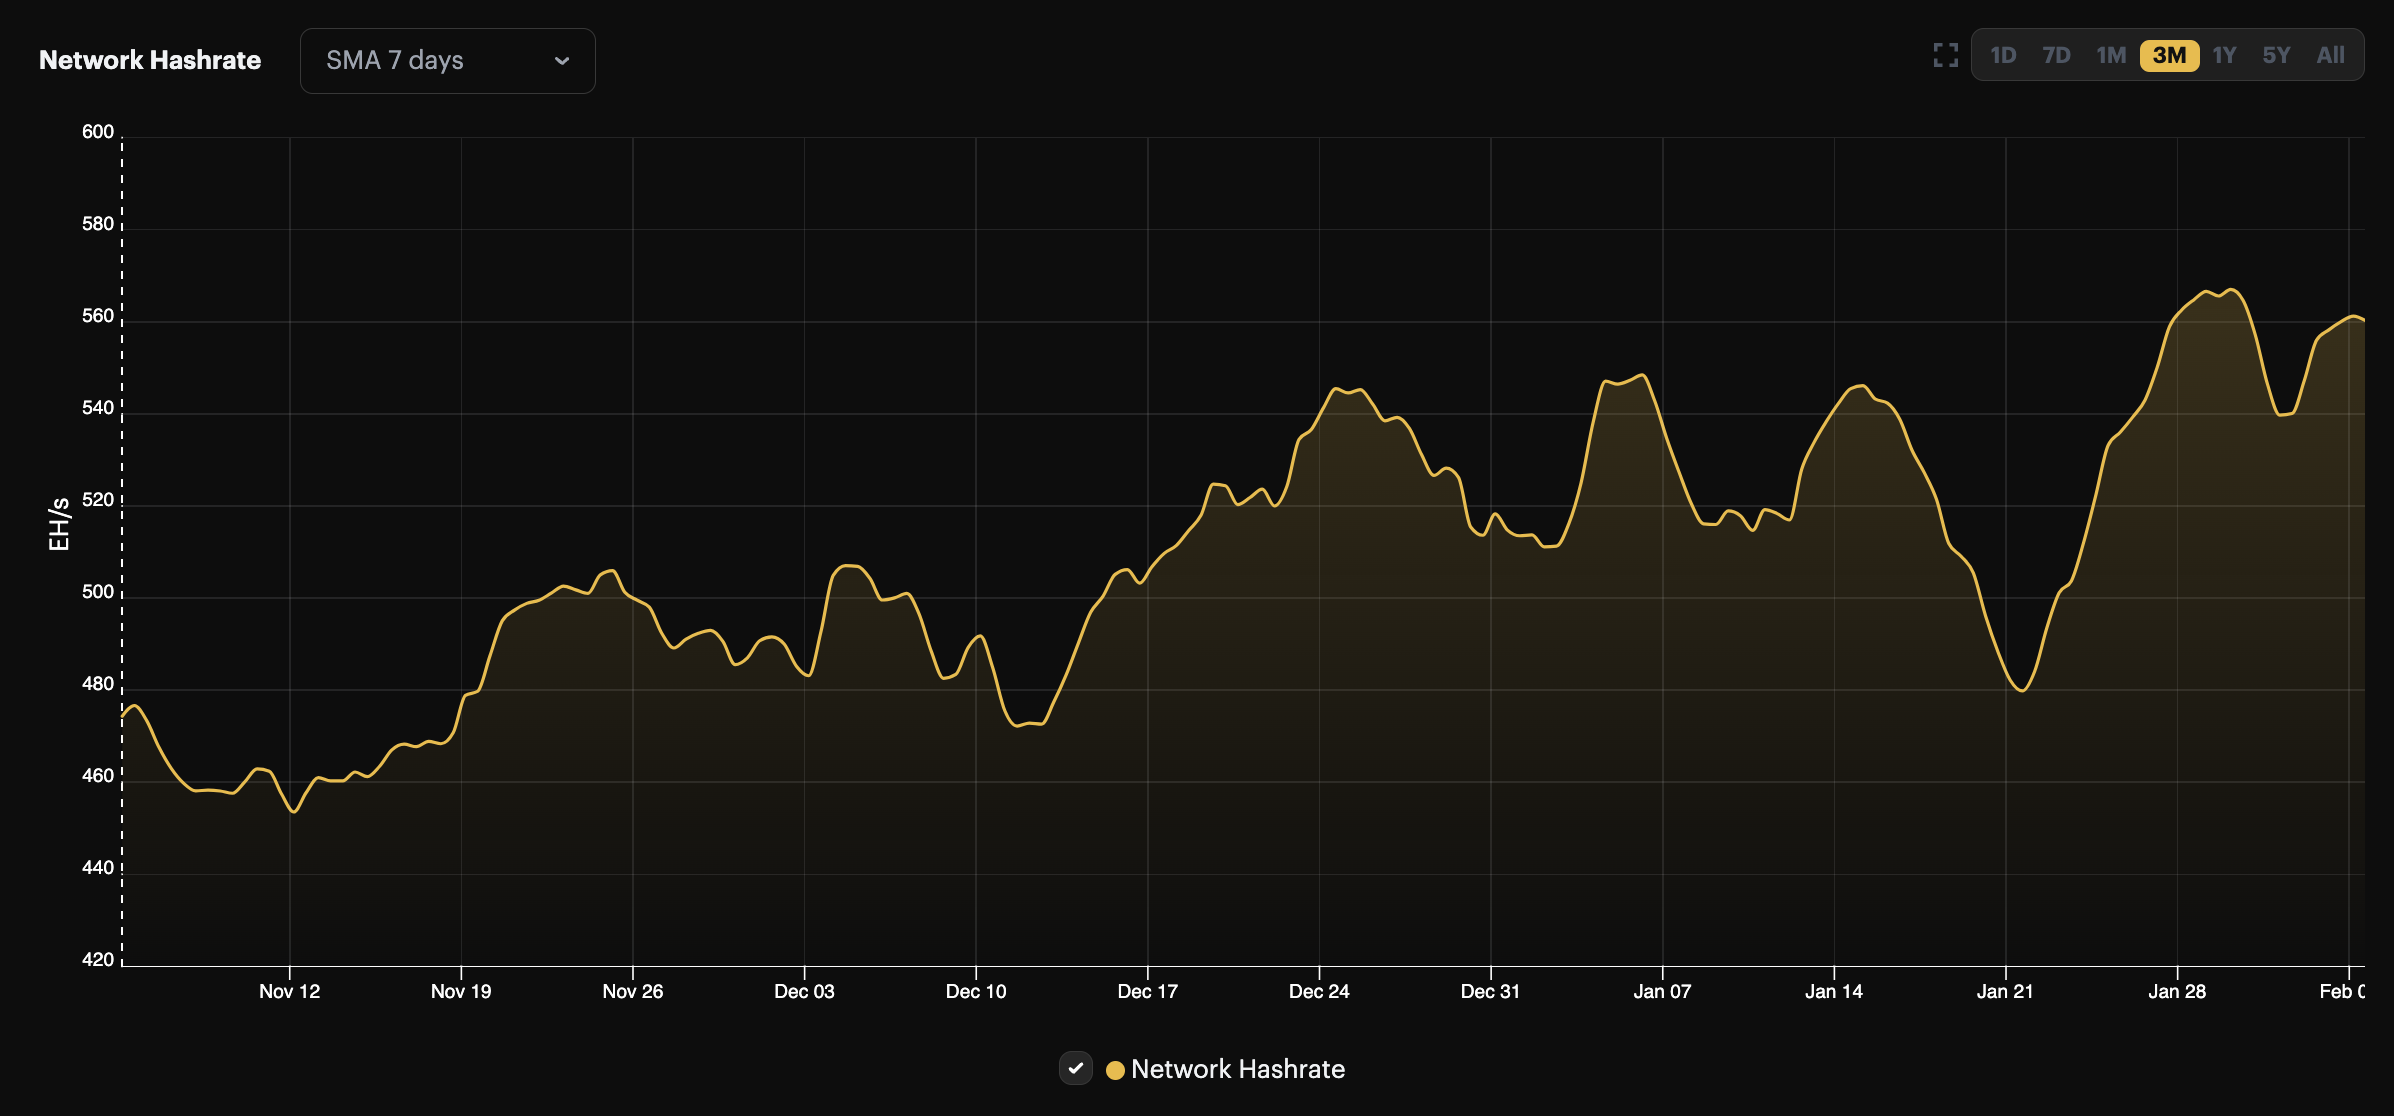This screenshot has height=1116, width=2394.
Task: Click the Network Hashrate chart title
Action: click(149, 60)
